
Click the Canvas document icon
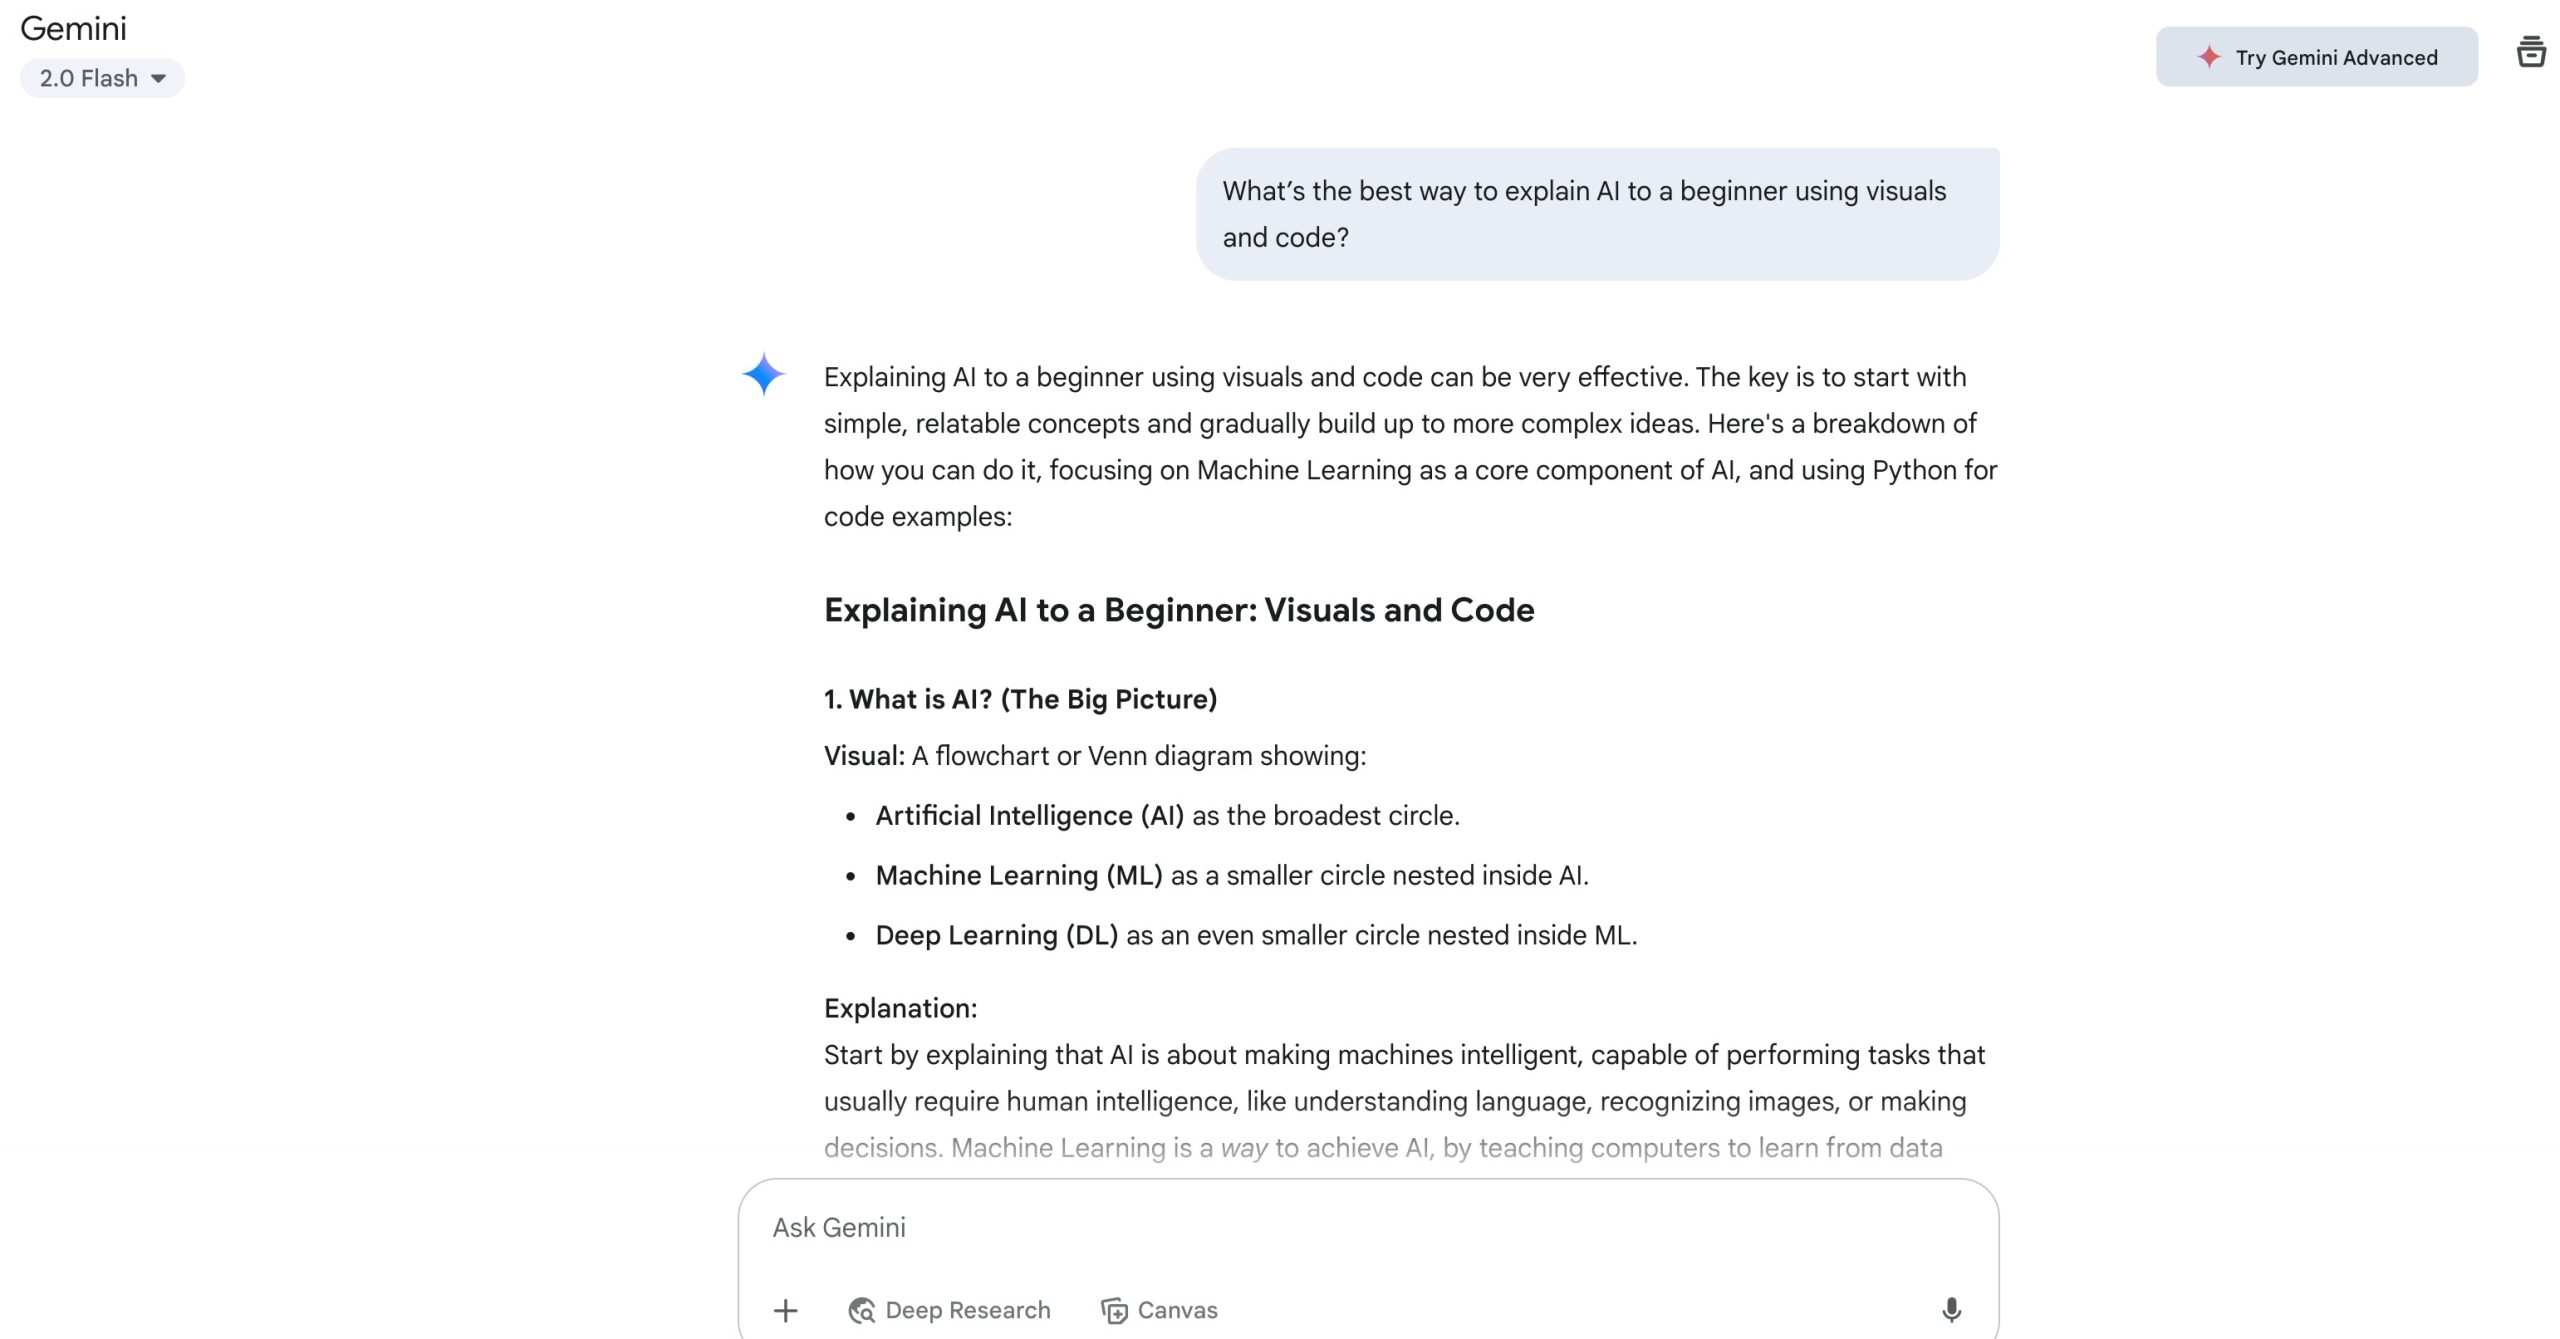point(1114,1310)
